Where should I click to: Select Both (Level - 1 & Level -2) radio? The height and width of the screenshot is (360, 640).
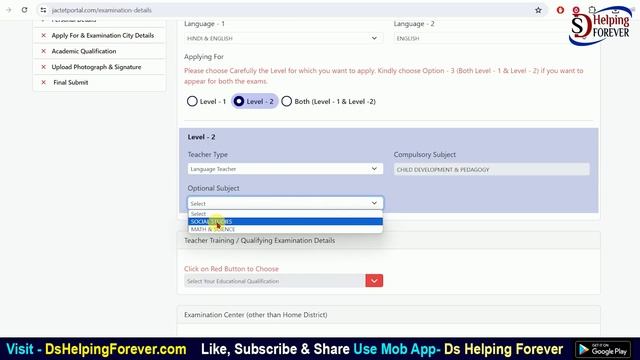tap(287, 101)
